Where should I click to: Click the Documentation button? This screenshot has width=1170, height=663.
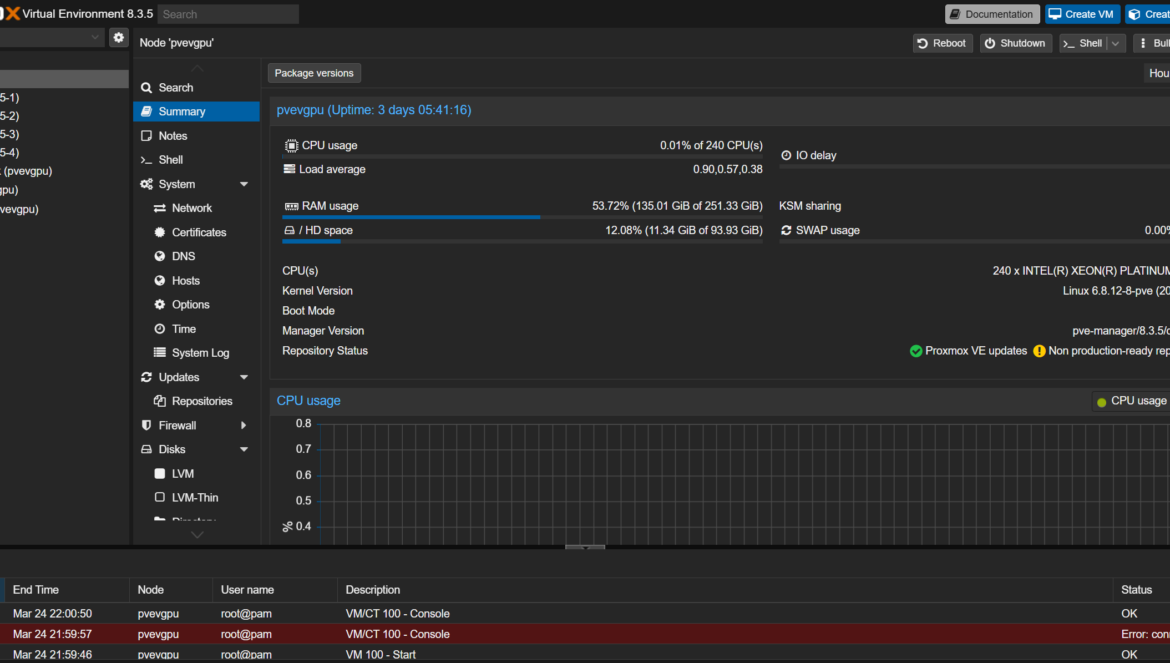tap(992, 14)
